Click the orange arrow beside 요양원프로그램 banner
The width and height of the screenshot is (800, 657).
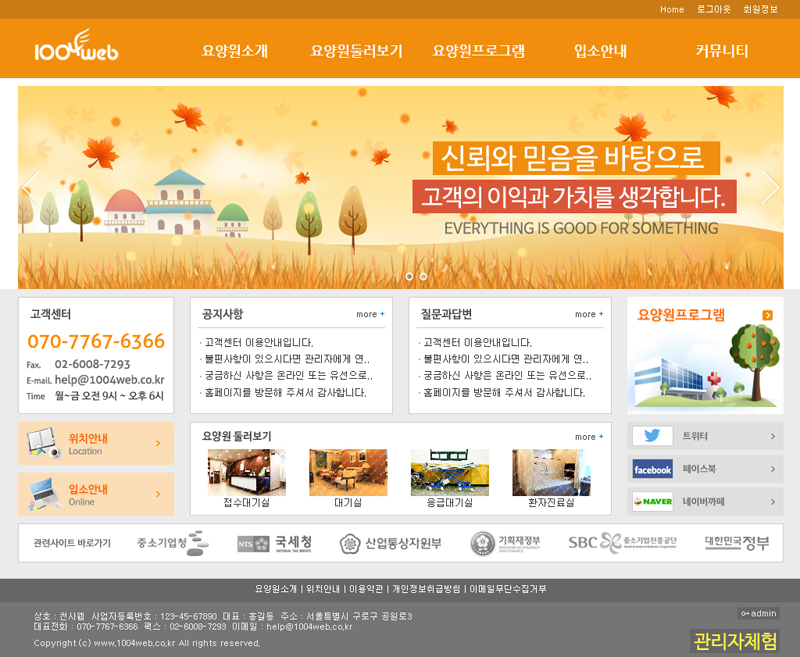[x=767, y=315]
